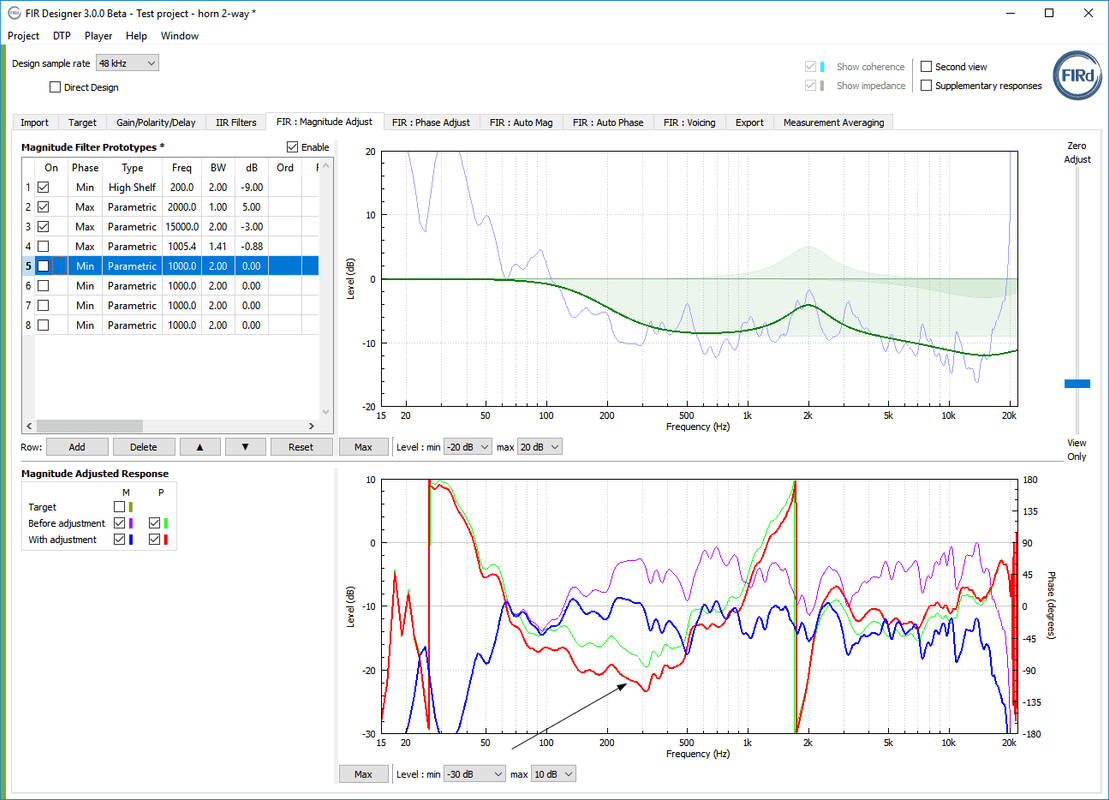Enable the Second view option

tap(925, 66)
